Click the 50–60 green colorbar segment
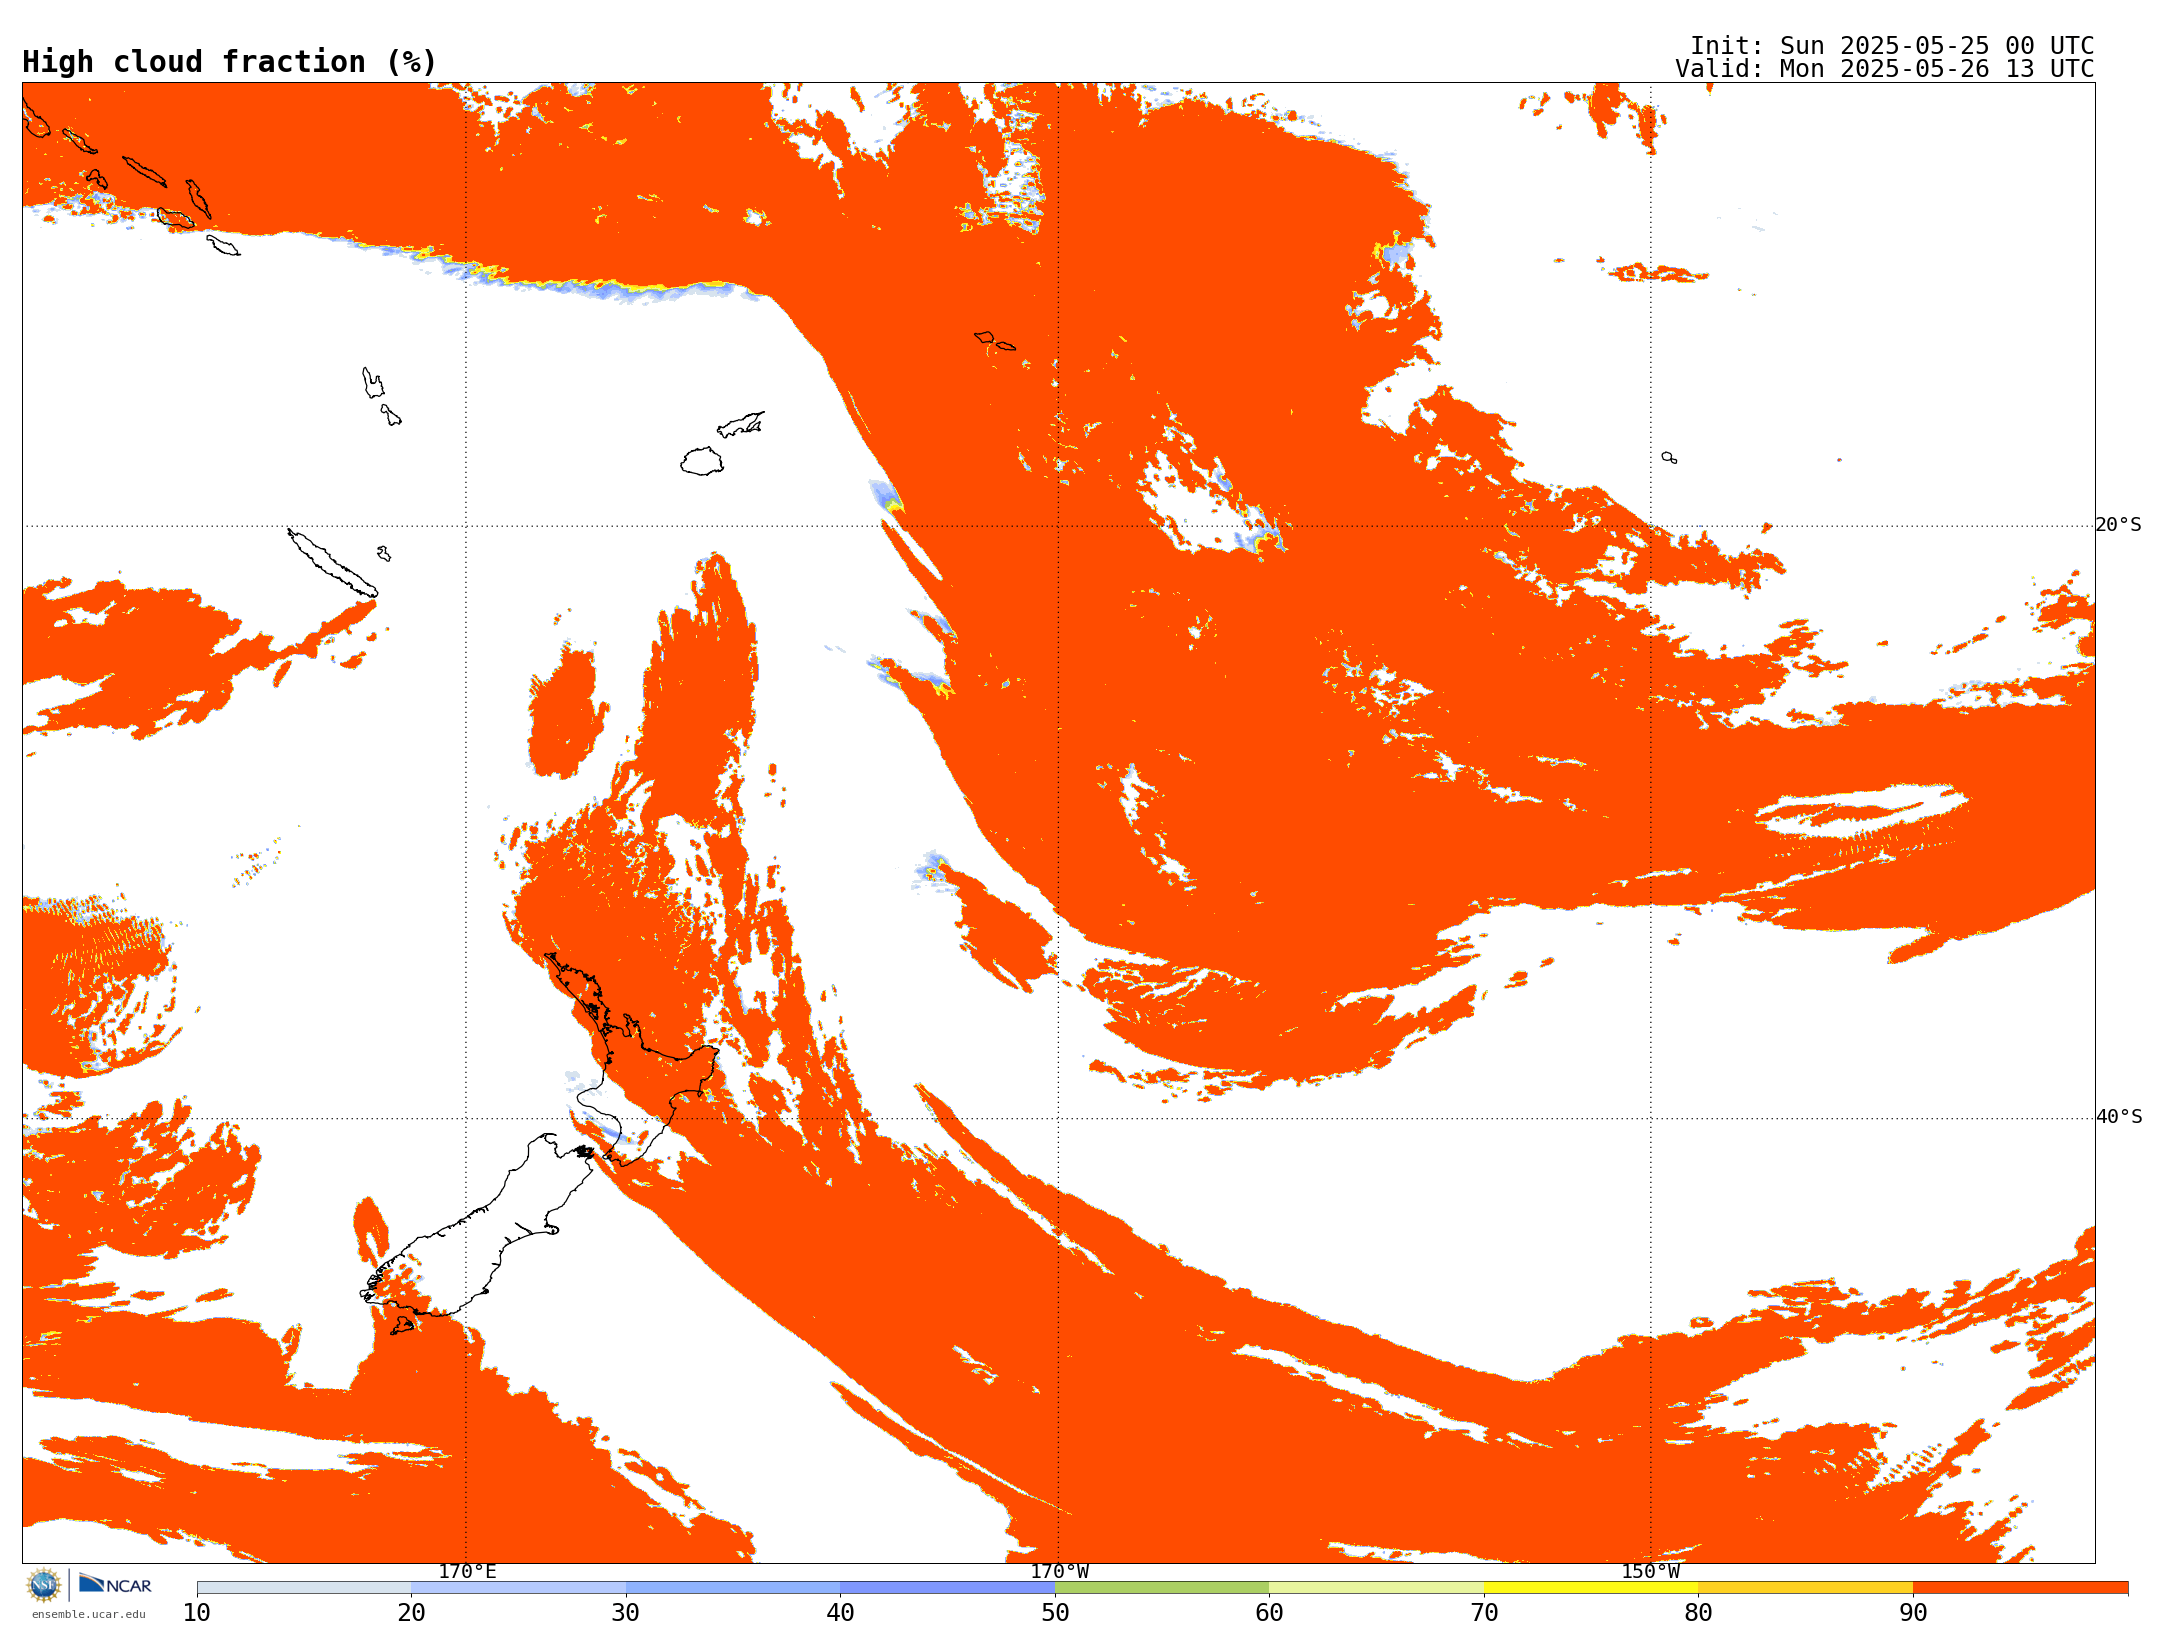The height and width of the screenshot is (1626, 2160). (1162, 1588)
